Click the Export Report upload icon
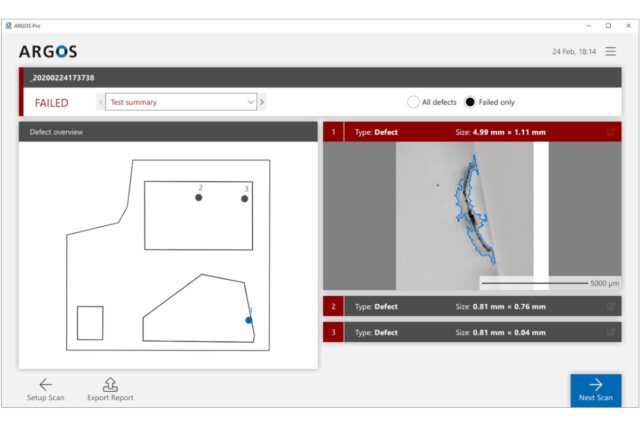This screenshot has width=640, height=427. pyautogui.click(x=110, y=384)
